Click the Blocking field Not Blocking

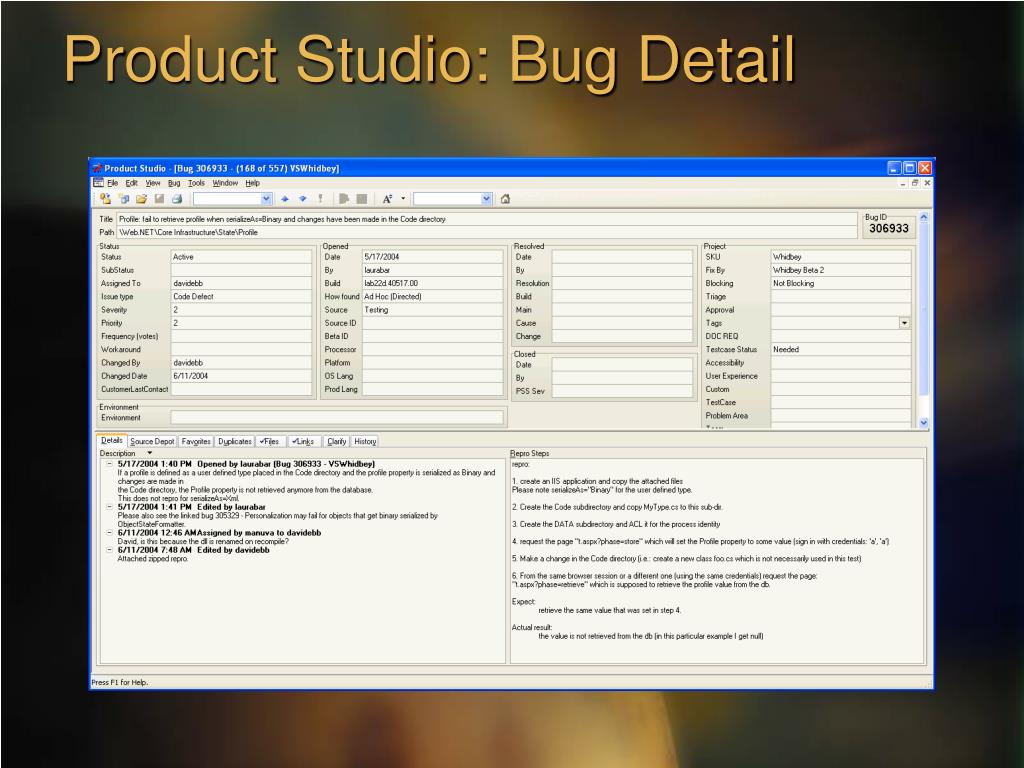(x=841, y=283)
